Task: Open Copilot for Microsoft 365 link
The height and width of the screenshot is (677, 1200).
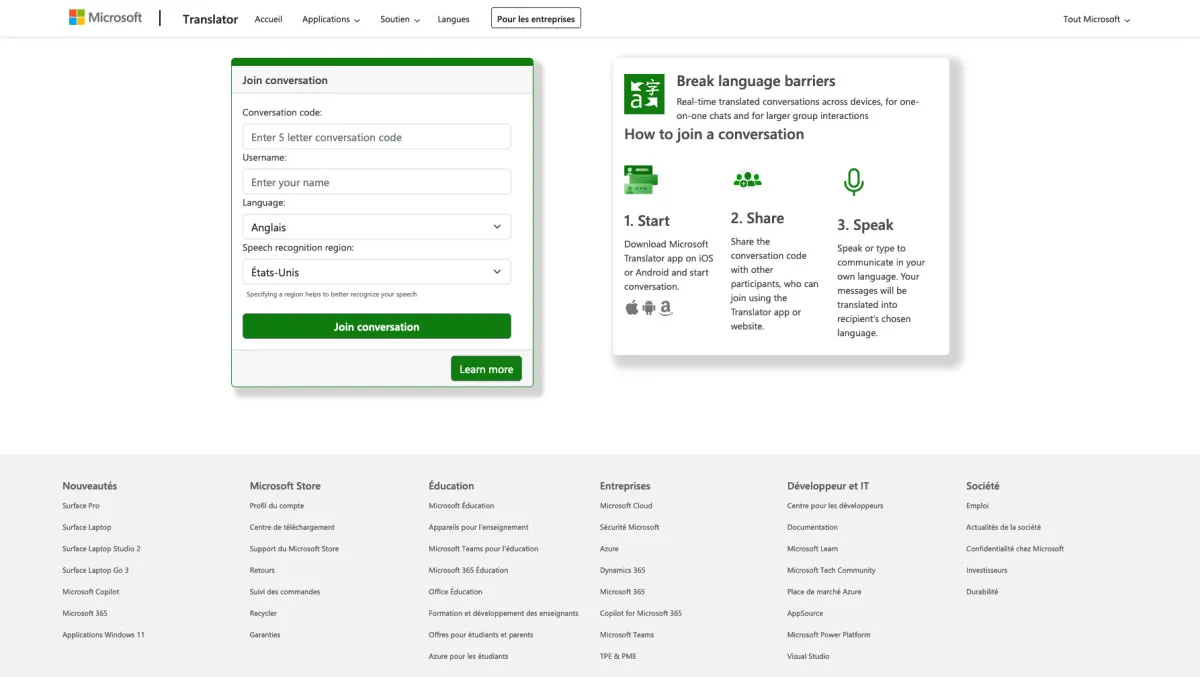Action: click(x=641, y=613)
